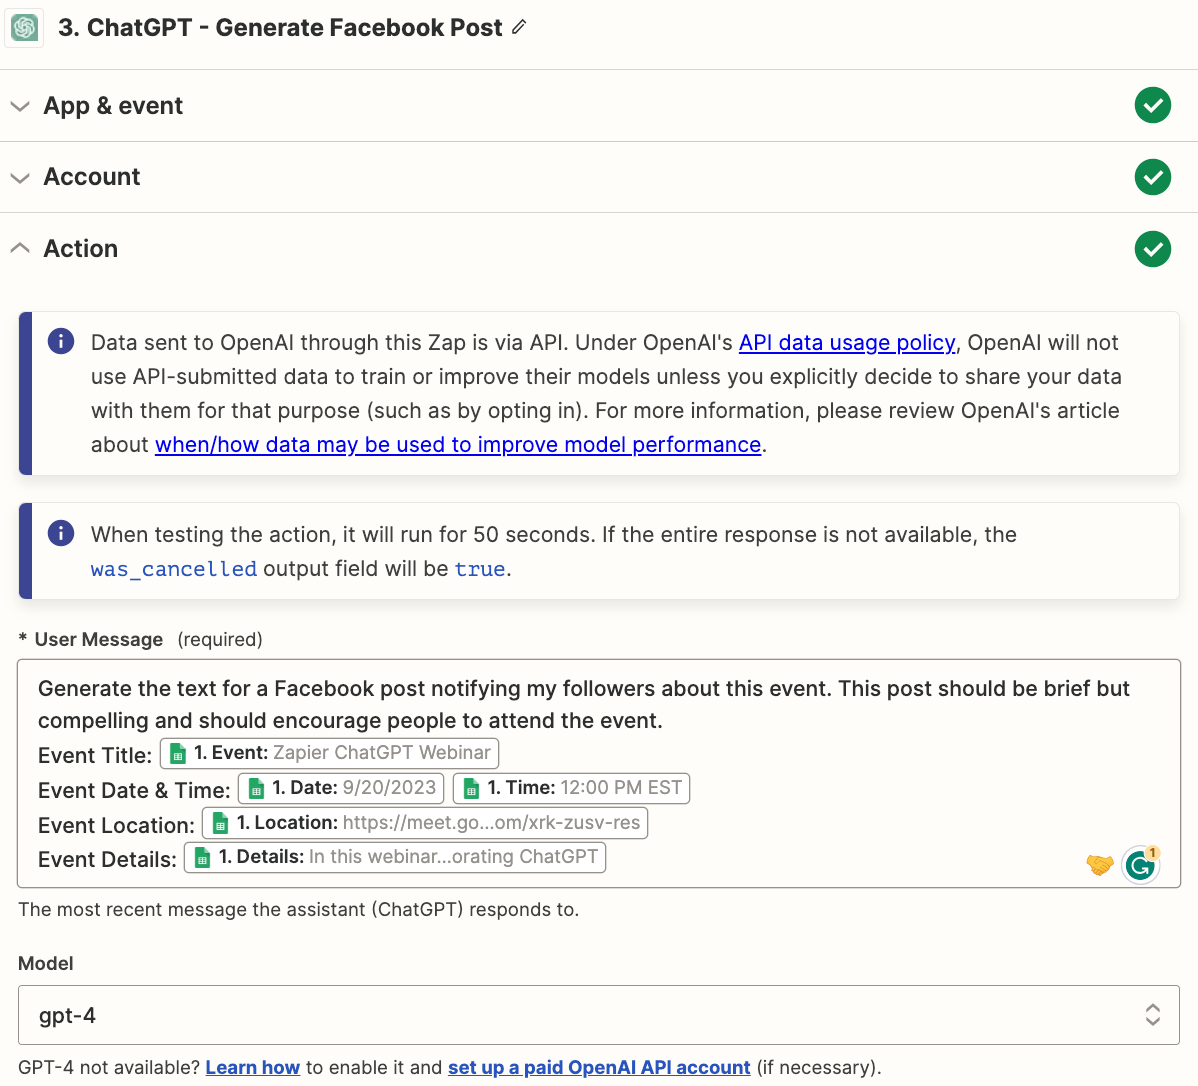Click the was_cancelled code text
Image resolution: width=1198 pixels, height=1086 pixels.
point(173,569)
